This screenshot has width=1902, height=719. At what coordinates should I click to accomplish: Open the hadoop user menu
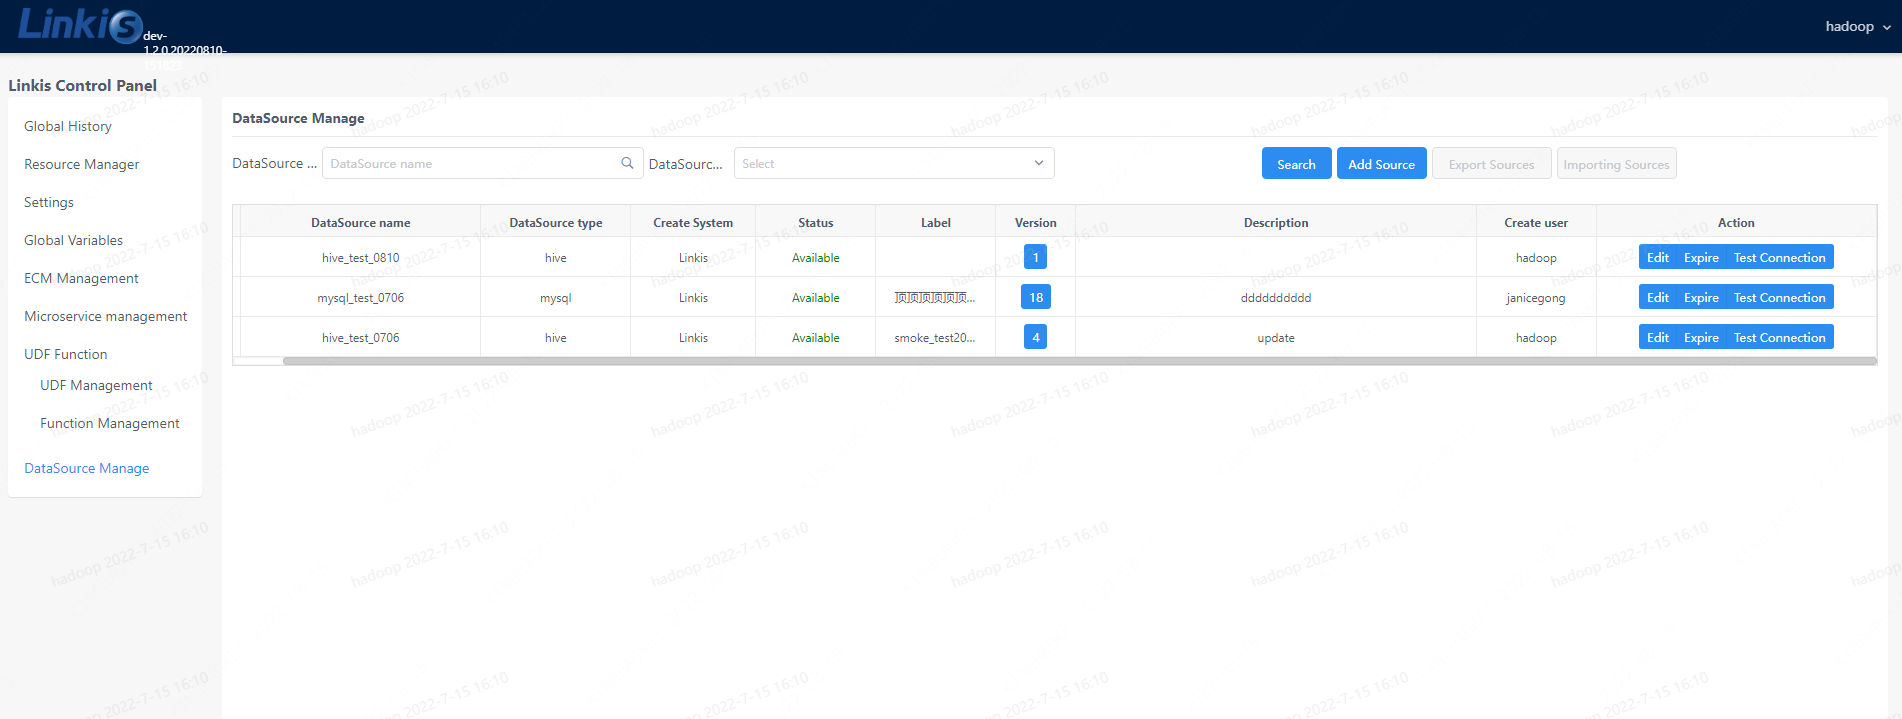click(1857, 27)
